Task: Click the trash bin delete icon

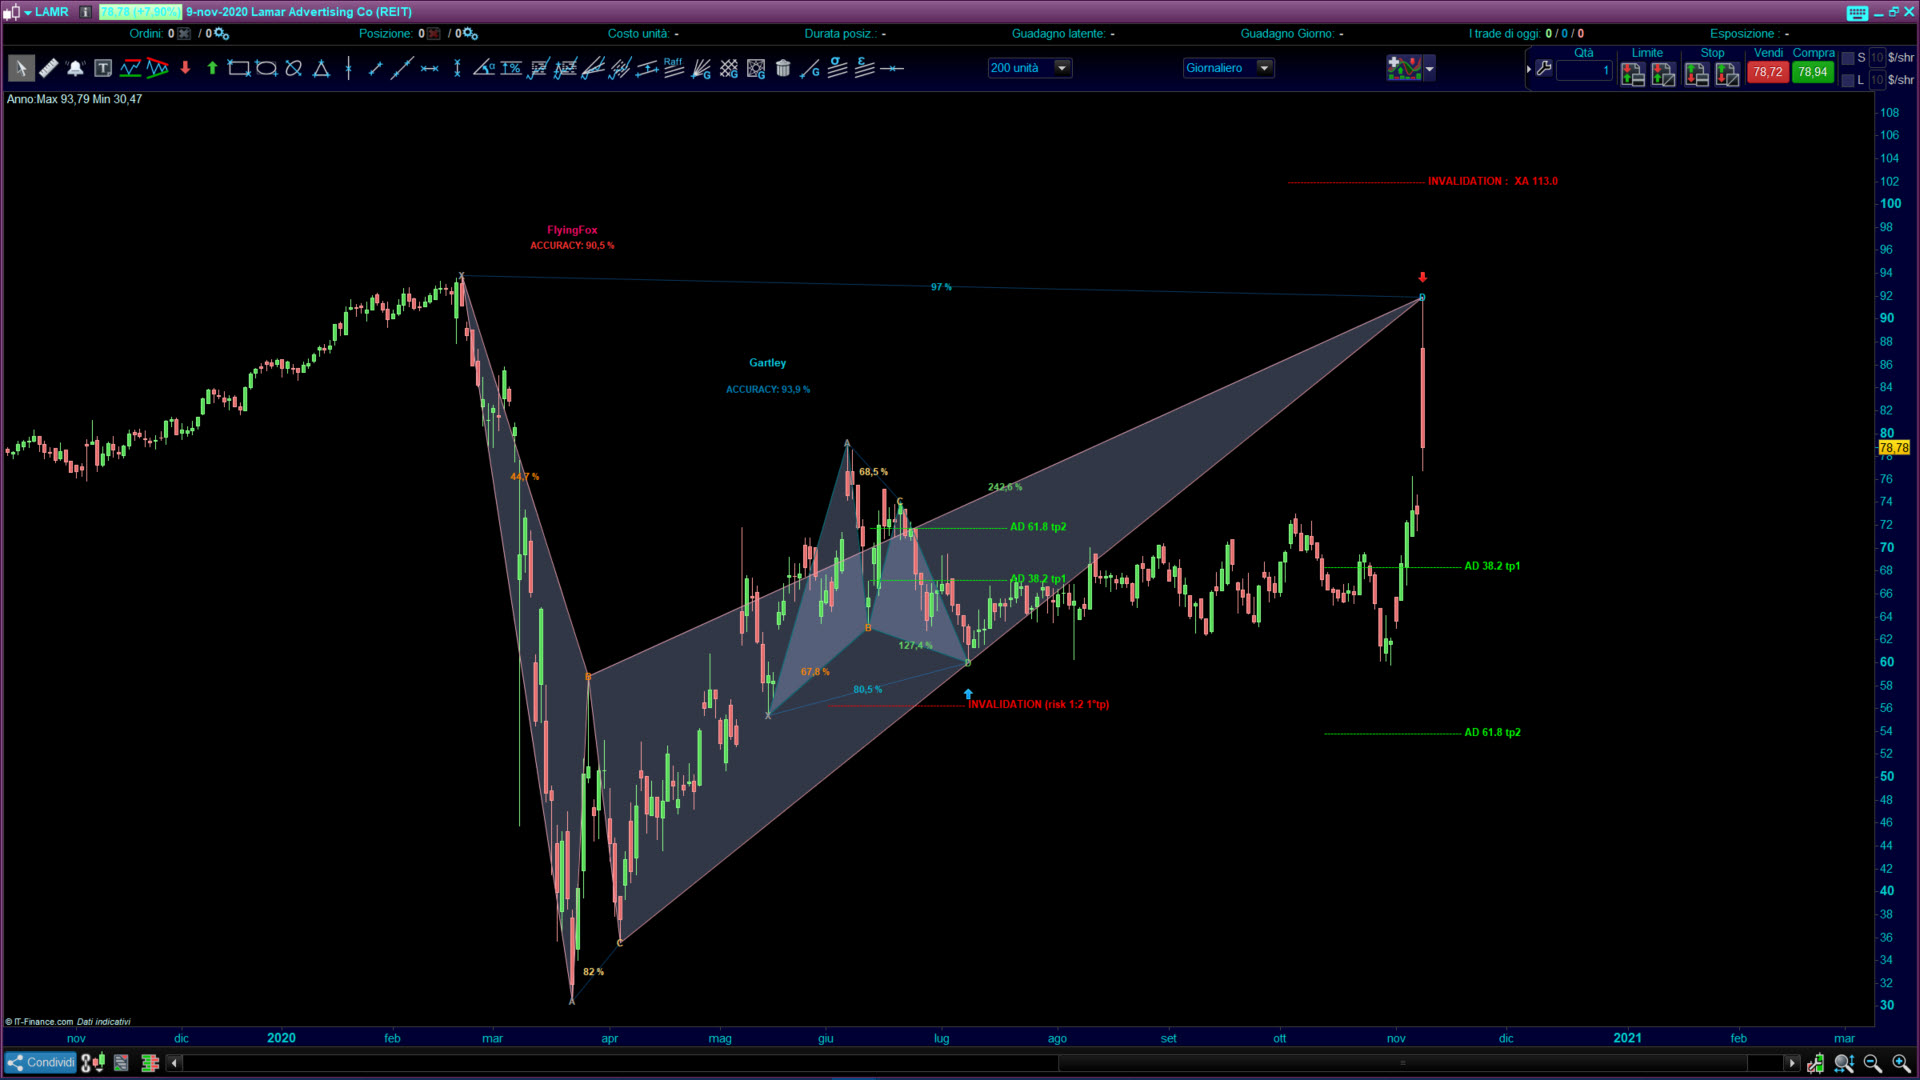Action: (x=783, y=69)
